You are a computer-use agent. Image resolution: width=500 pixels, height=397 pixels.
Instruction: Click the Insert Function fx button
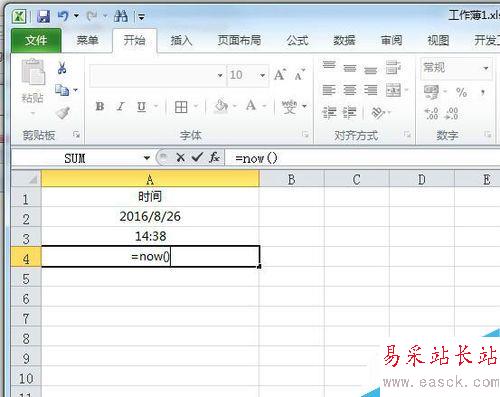pos(215,157)
